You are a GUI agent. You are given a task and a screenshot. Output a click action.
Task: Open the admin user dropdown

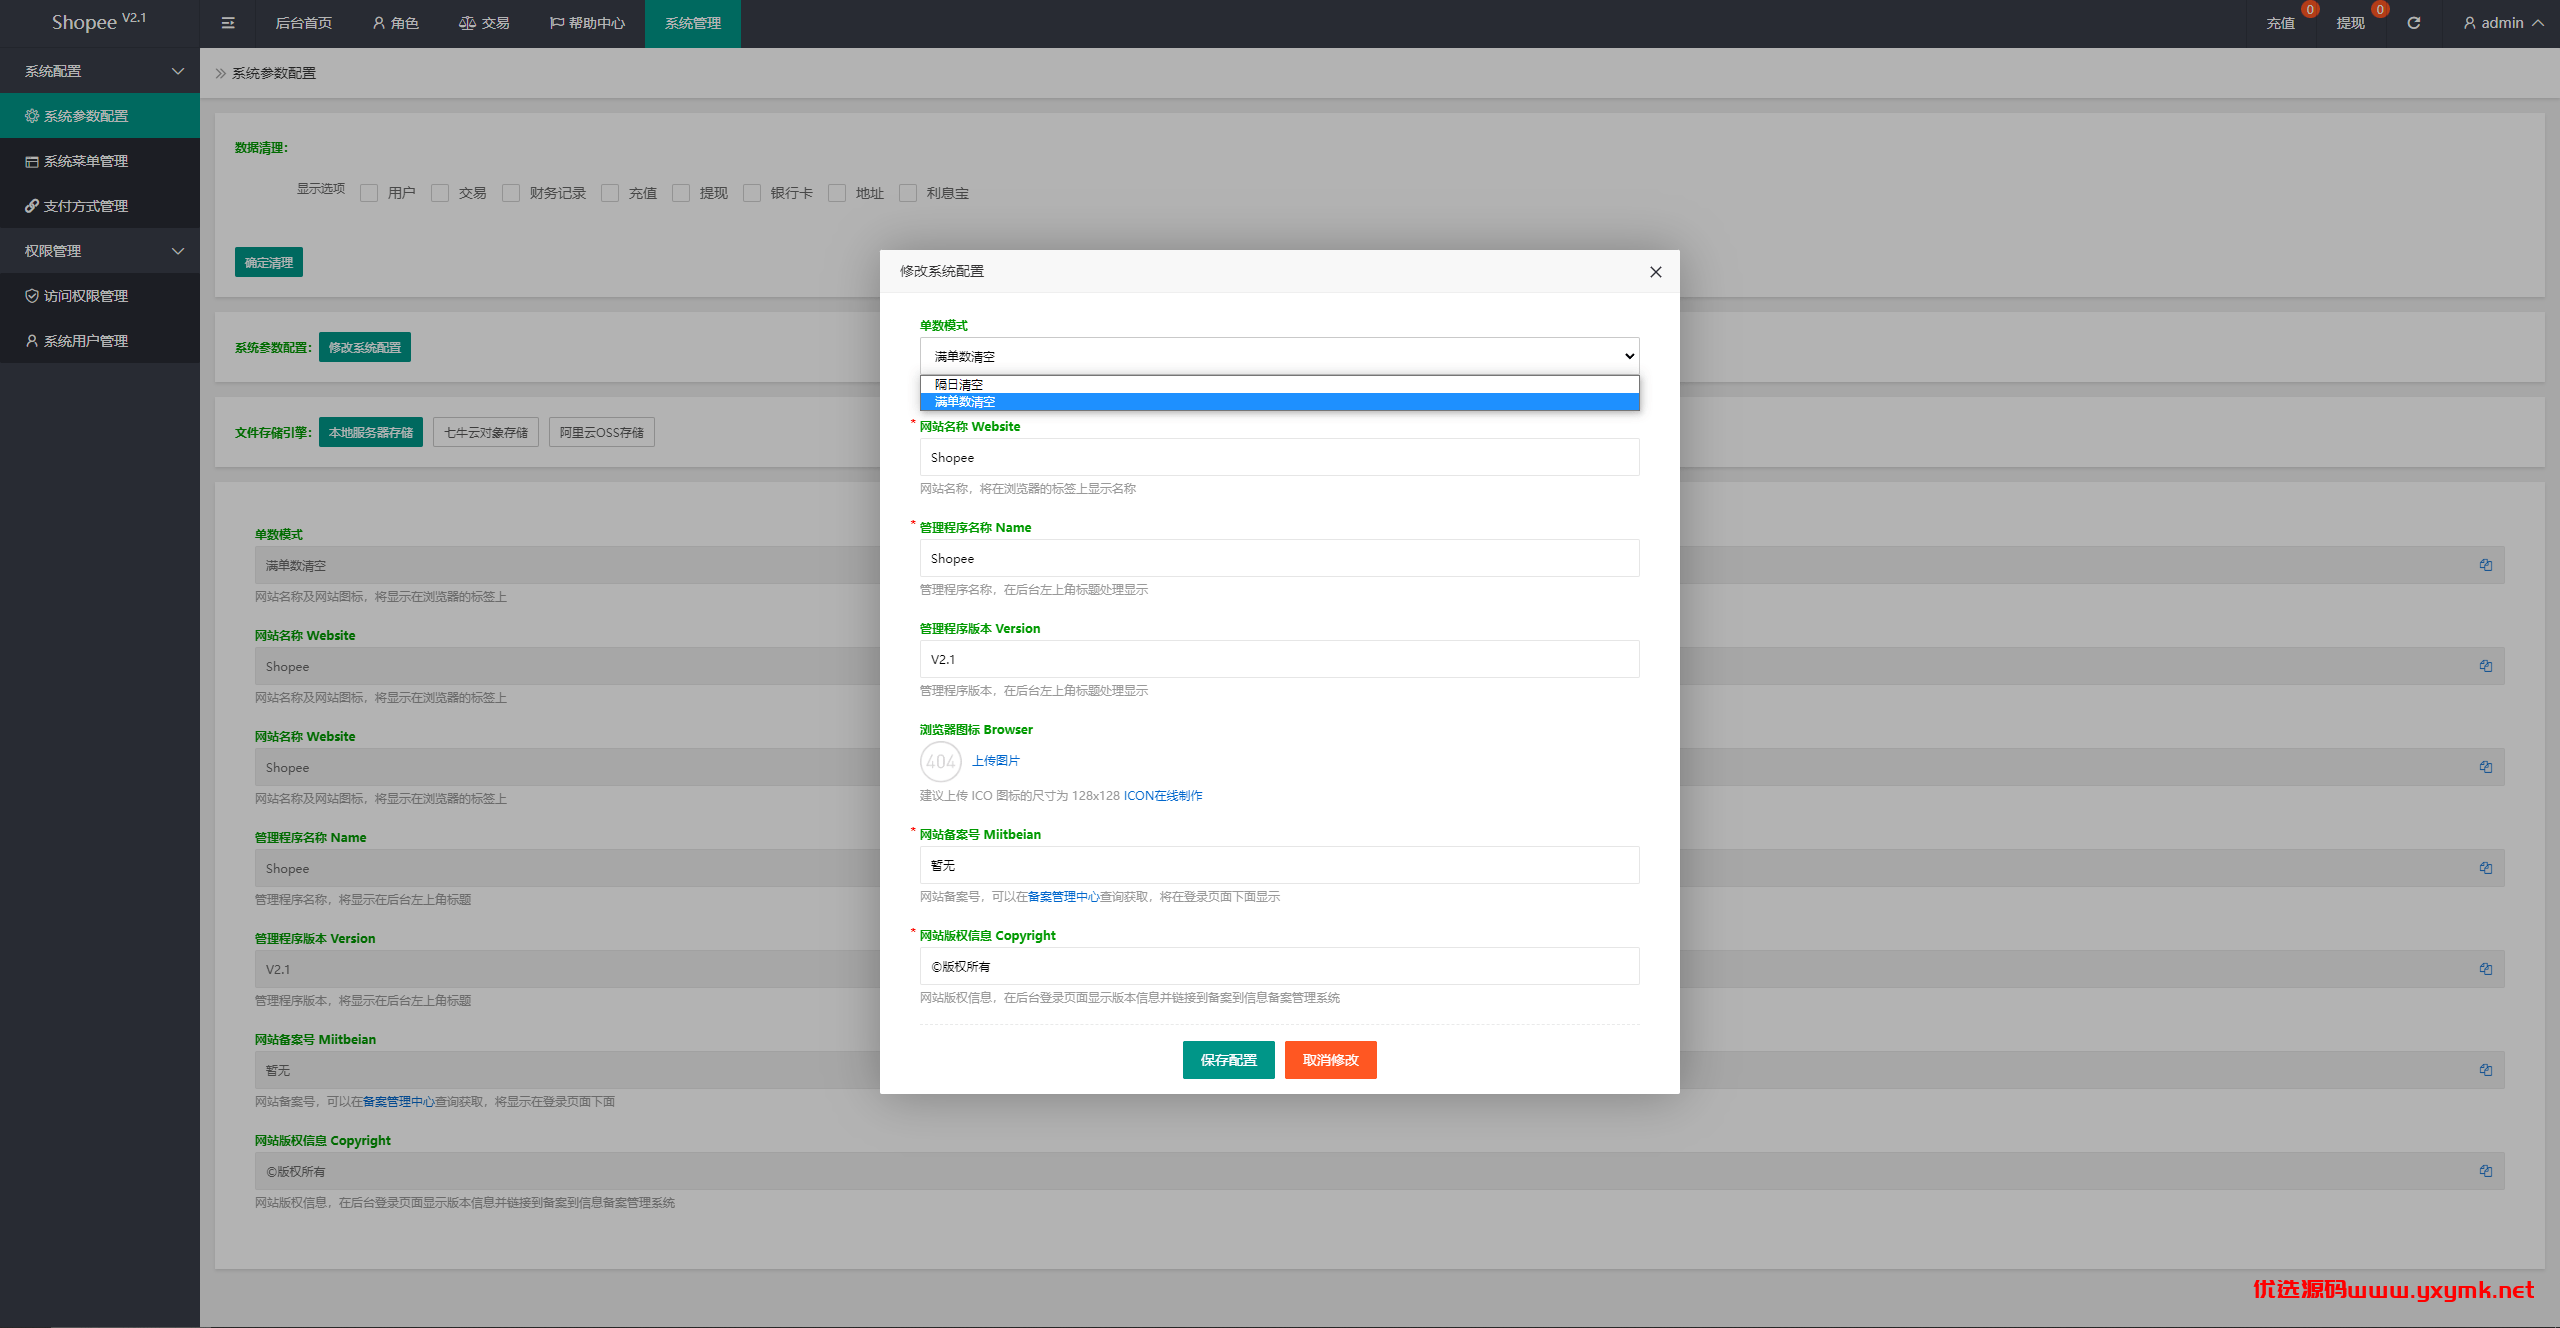click(x=2503, y=23)
